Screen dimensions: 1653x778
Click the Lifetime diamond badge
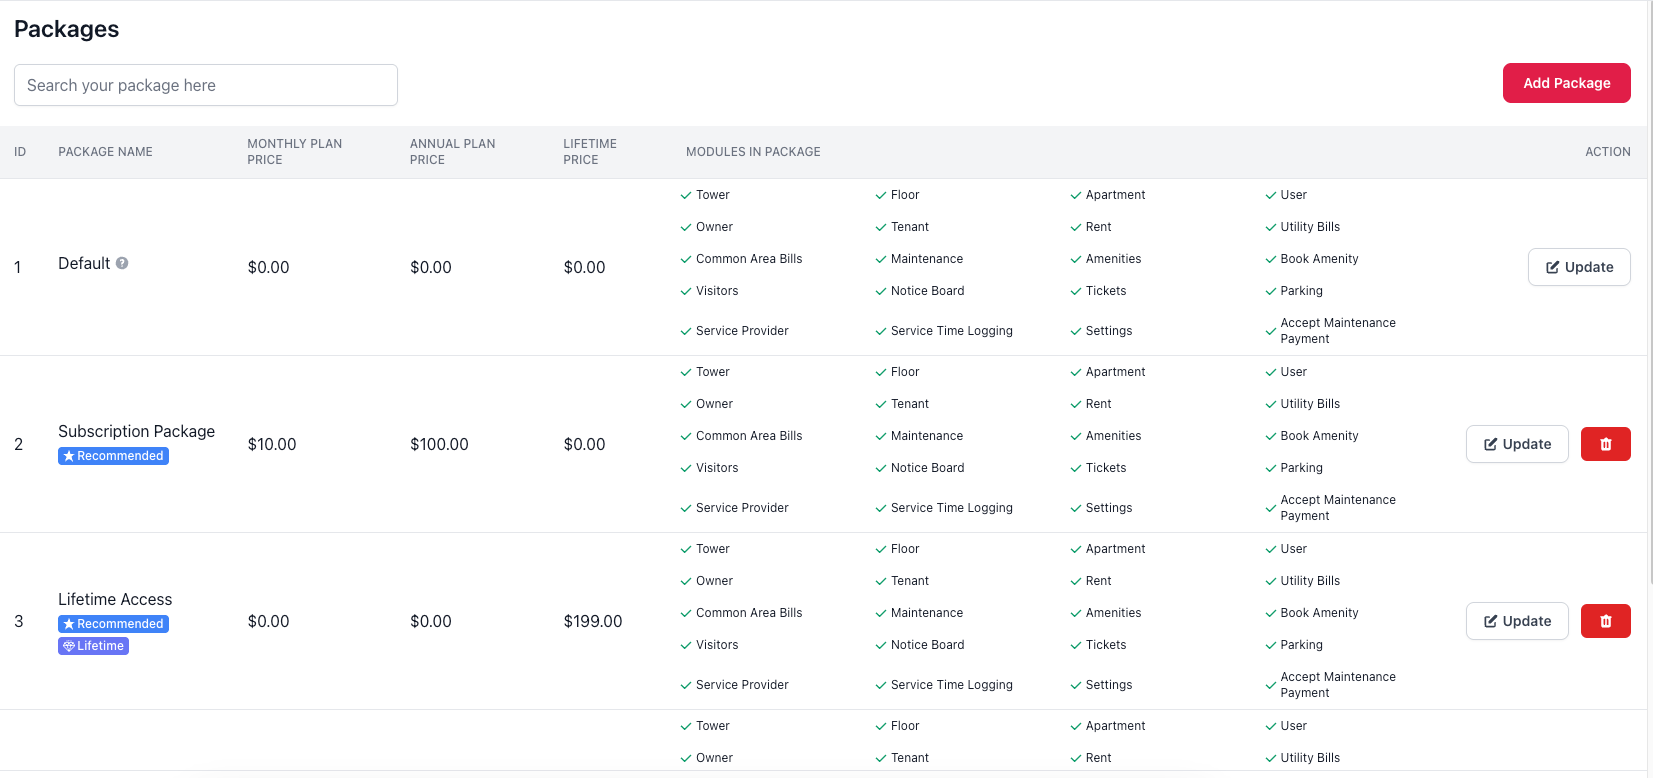tap(93, 646)
